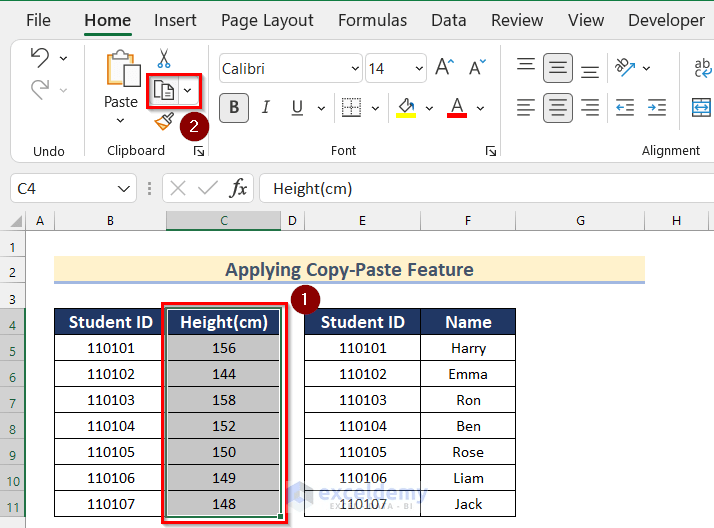This screenshot has width=714, height=528.
Task: Select column G header
Action: tap(580, 221)
